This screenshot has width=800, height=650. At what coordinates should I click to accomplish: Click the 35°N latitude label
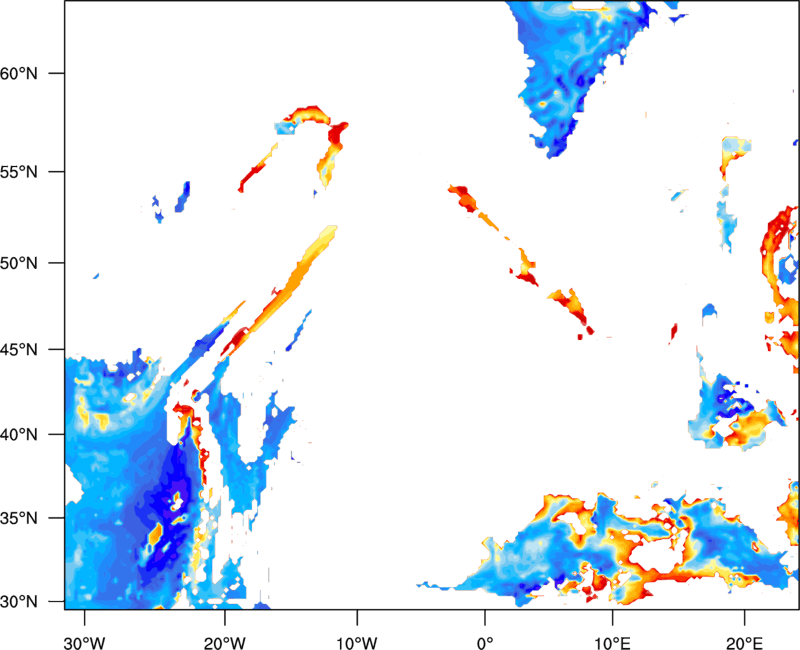[x=19, y=518]
